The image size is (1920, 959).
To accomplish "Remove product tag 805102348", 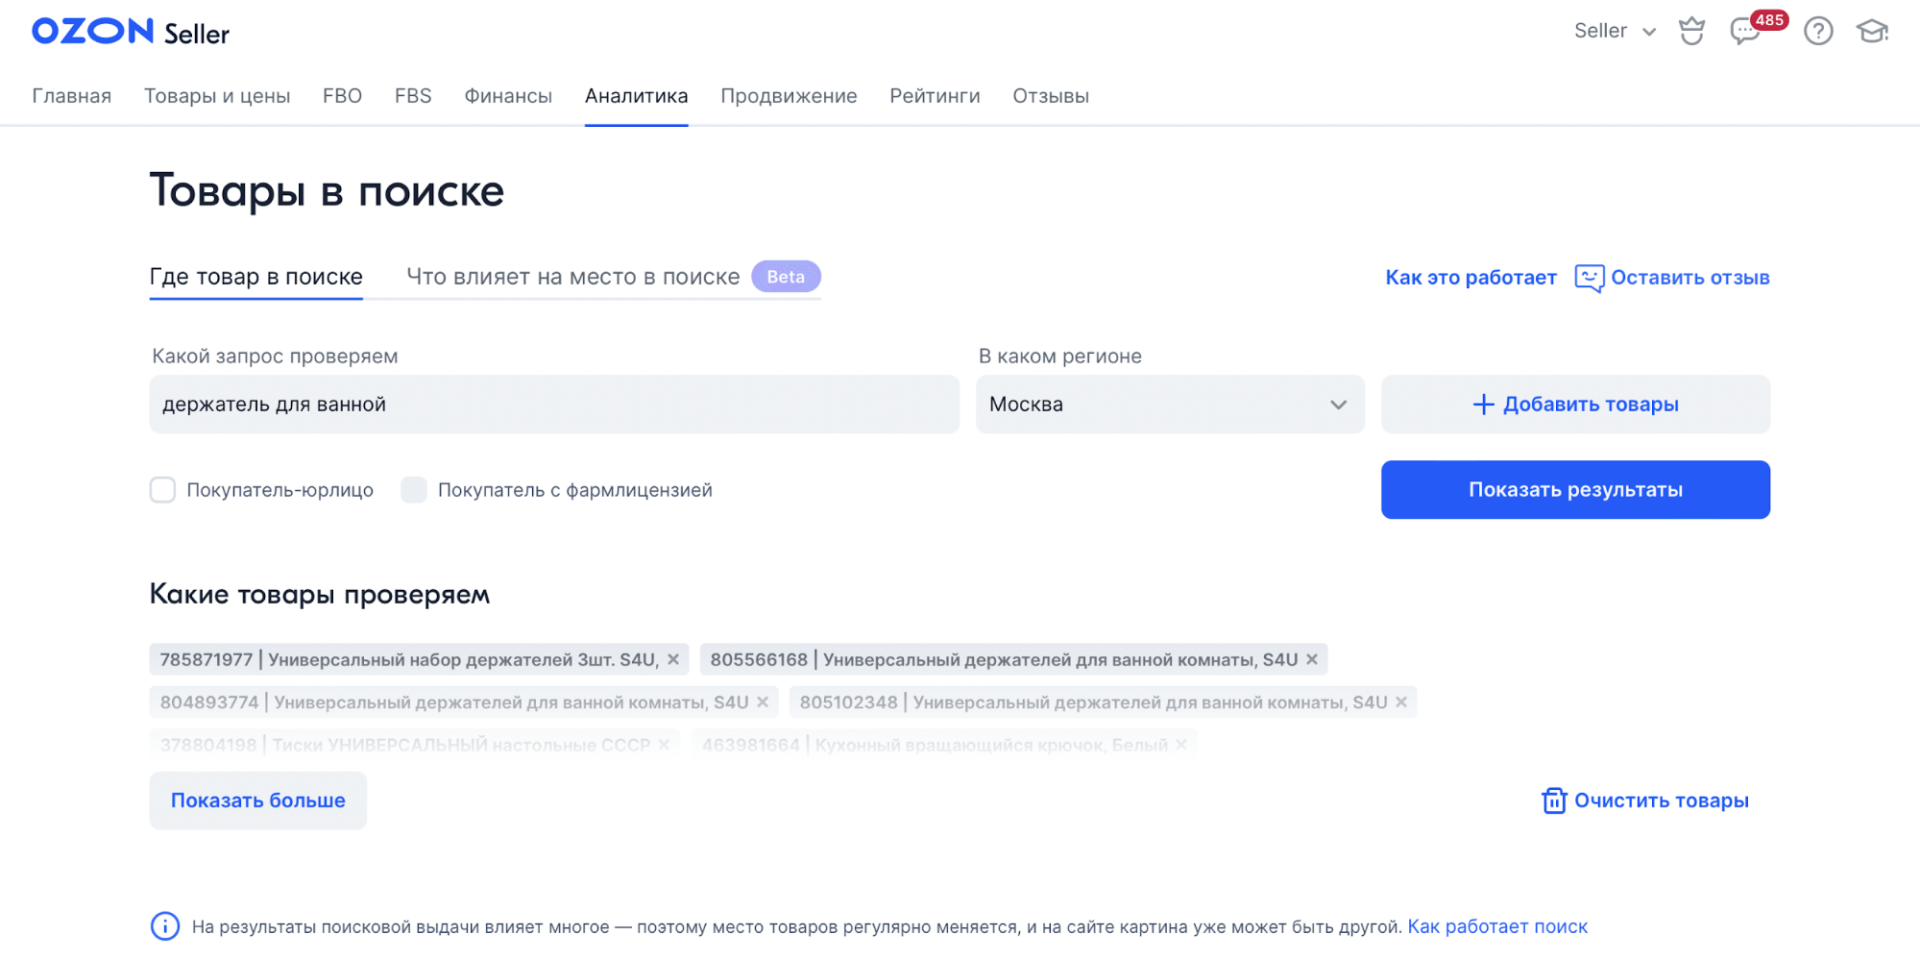I will click(1401, 702).
